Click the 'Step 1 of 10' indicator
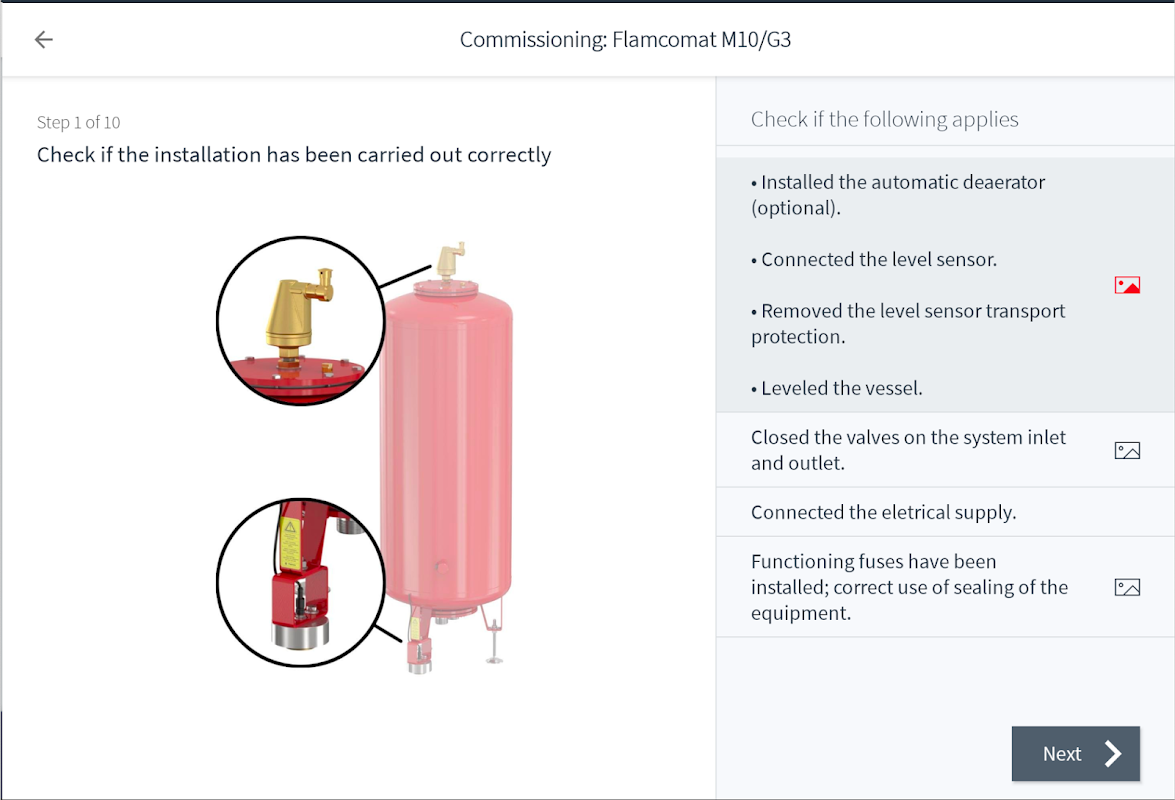 [x=78, y=123]
